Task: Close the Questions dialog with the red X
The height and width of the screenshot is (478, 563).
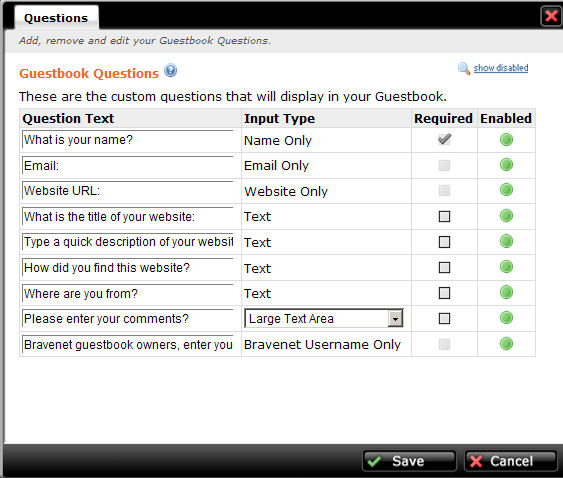Action: [551, 16]
